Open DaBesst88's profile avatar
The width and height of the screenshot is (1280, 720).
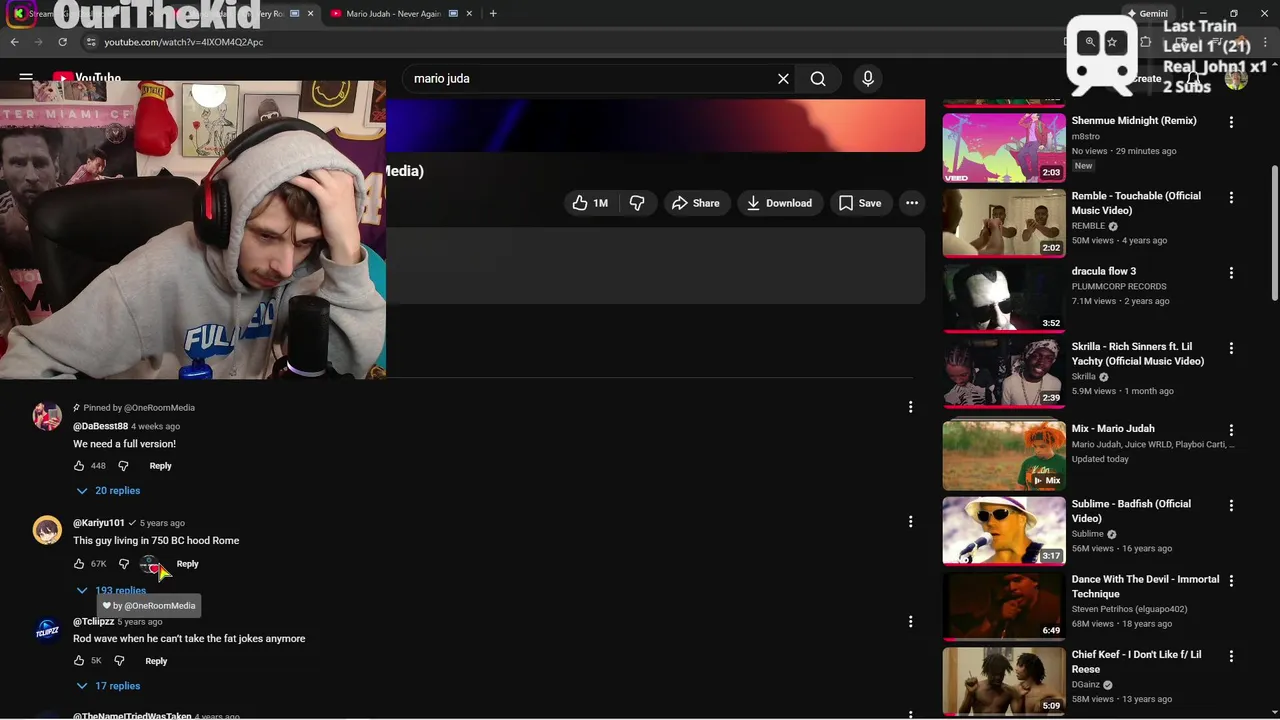pyautogui.click(x=47, y=416)
